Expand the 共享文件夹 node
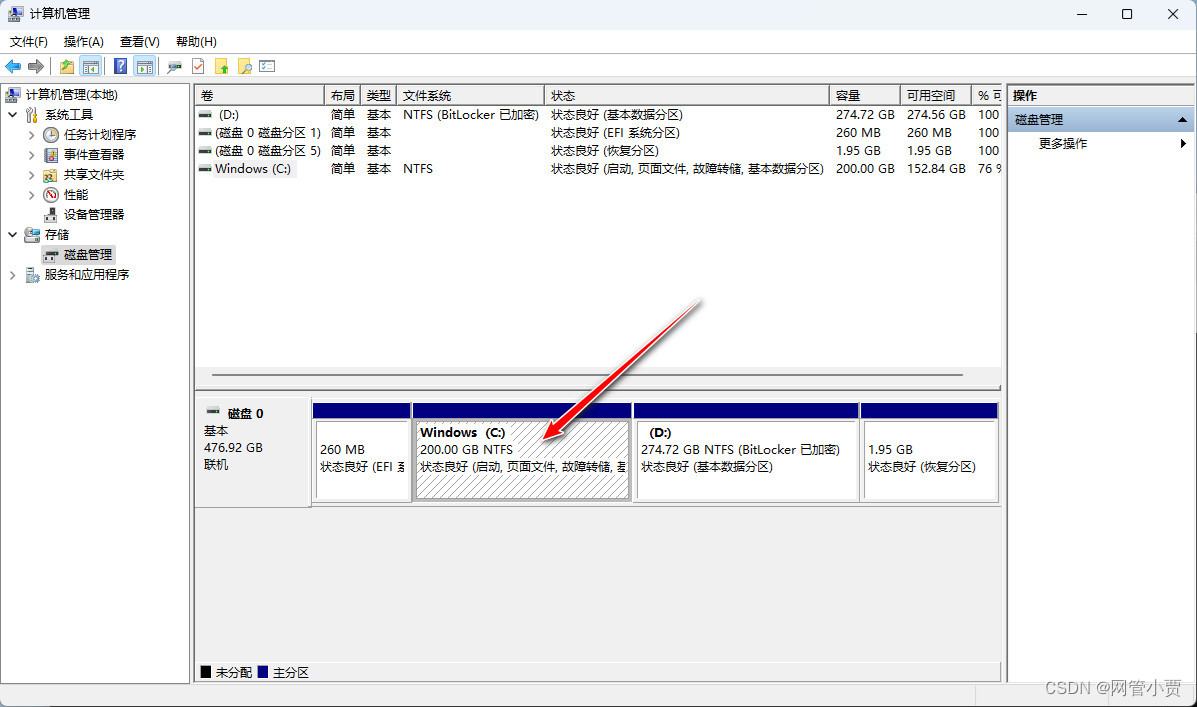Viewport: 1197px width, 707px height. pos(31,175)
